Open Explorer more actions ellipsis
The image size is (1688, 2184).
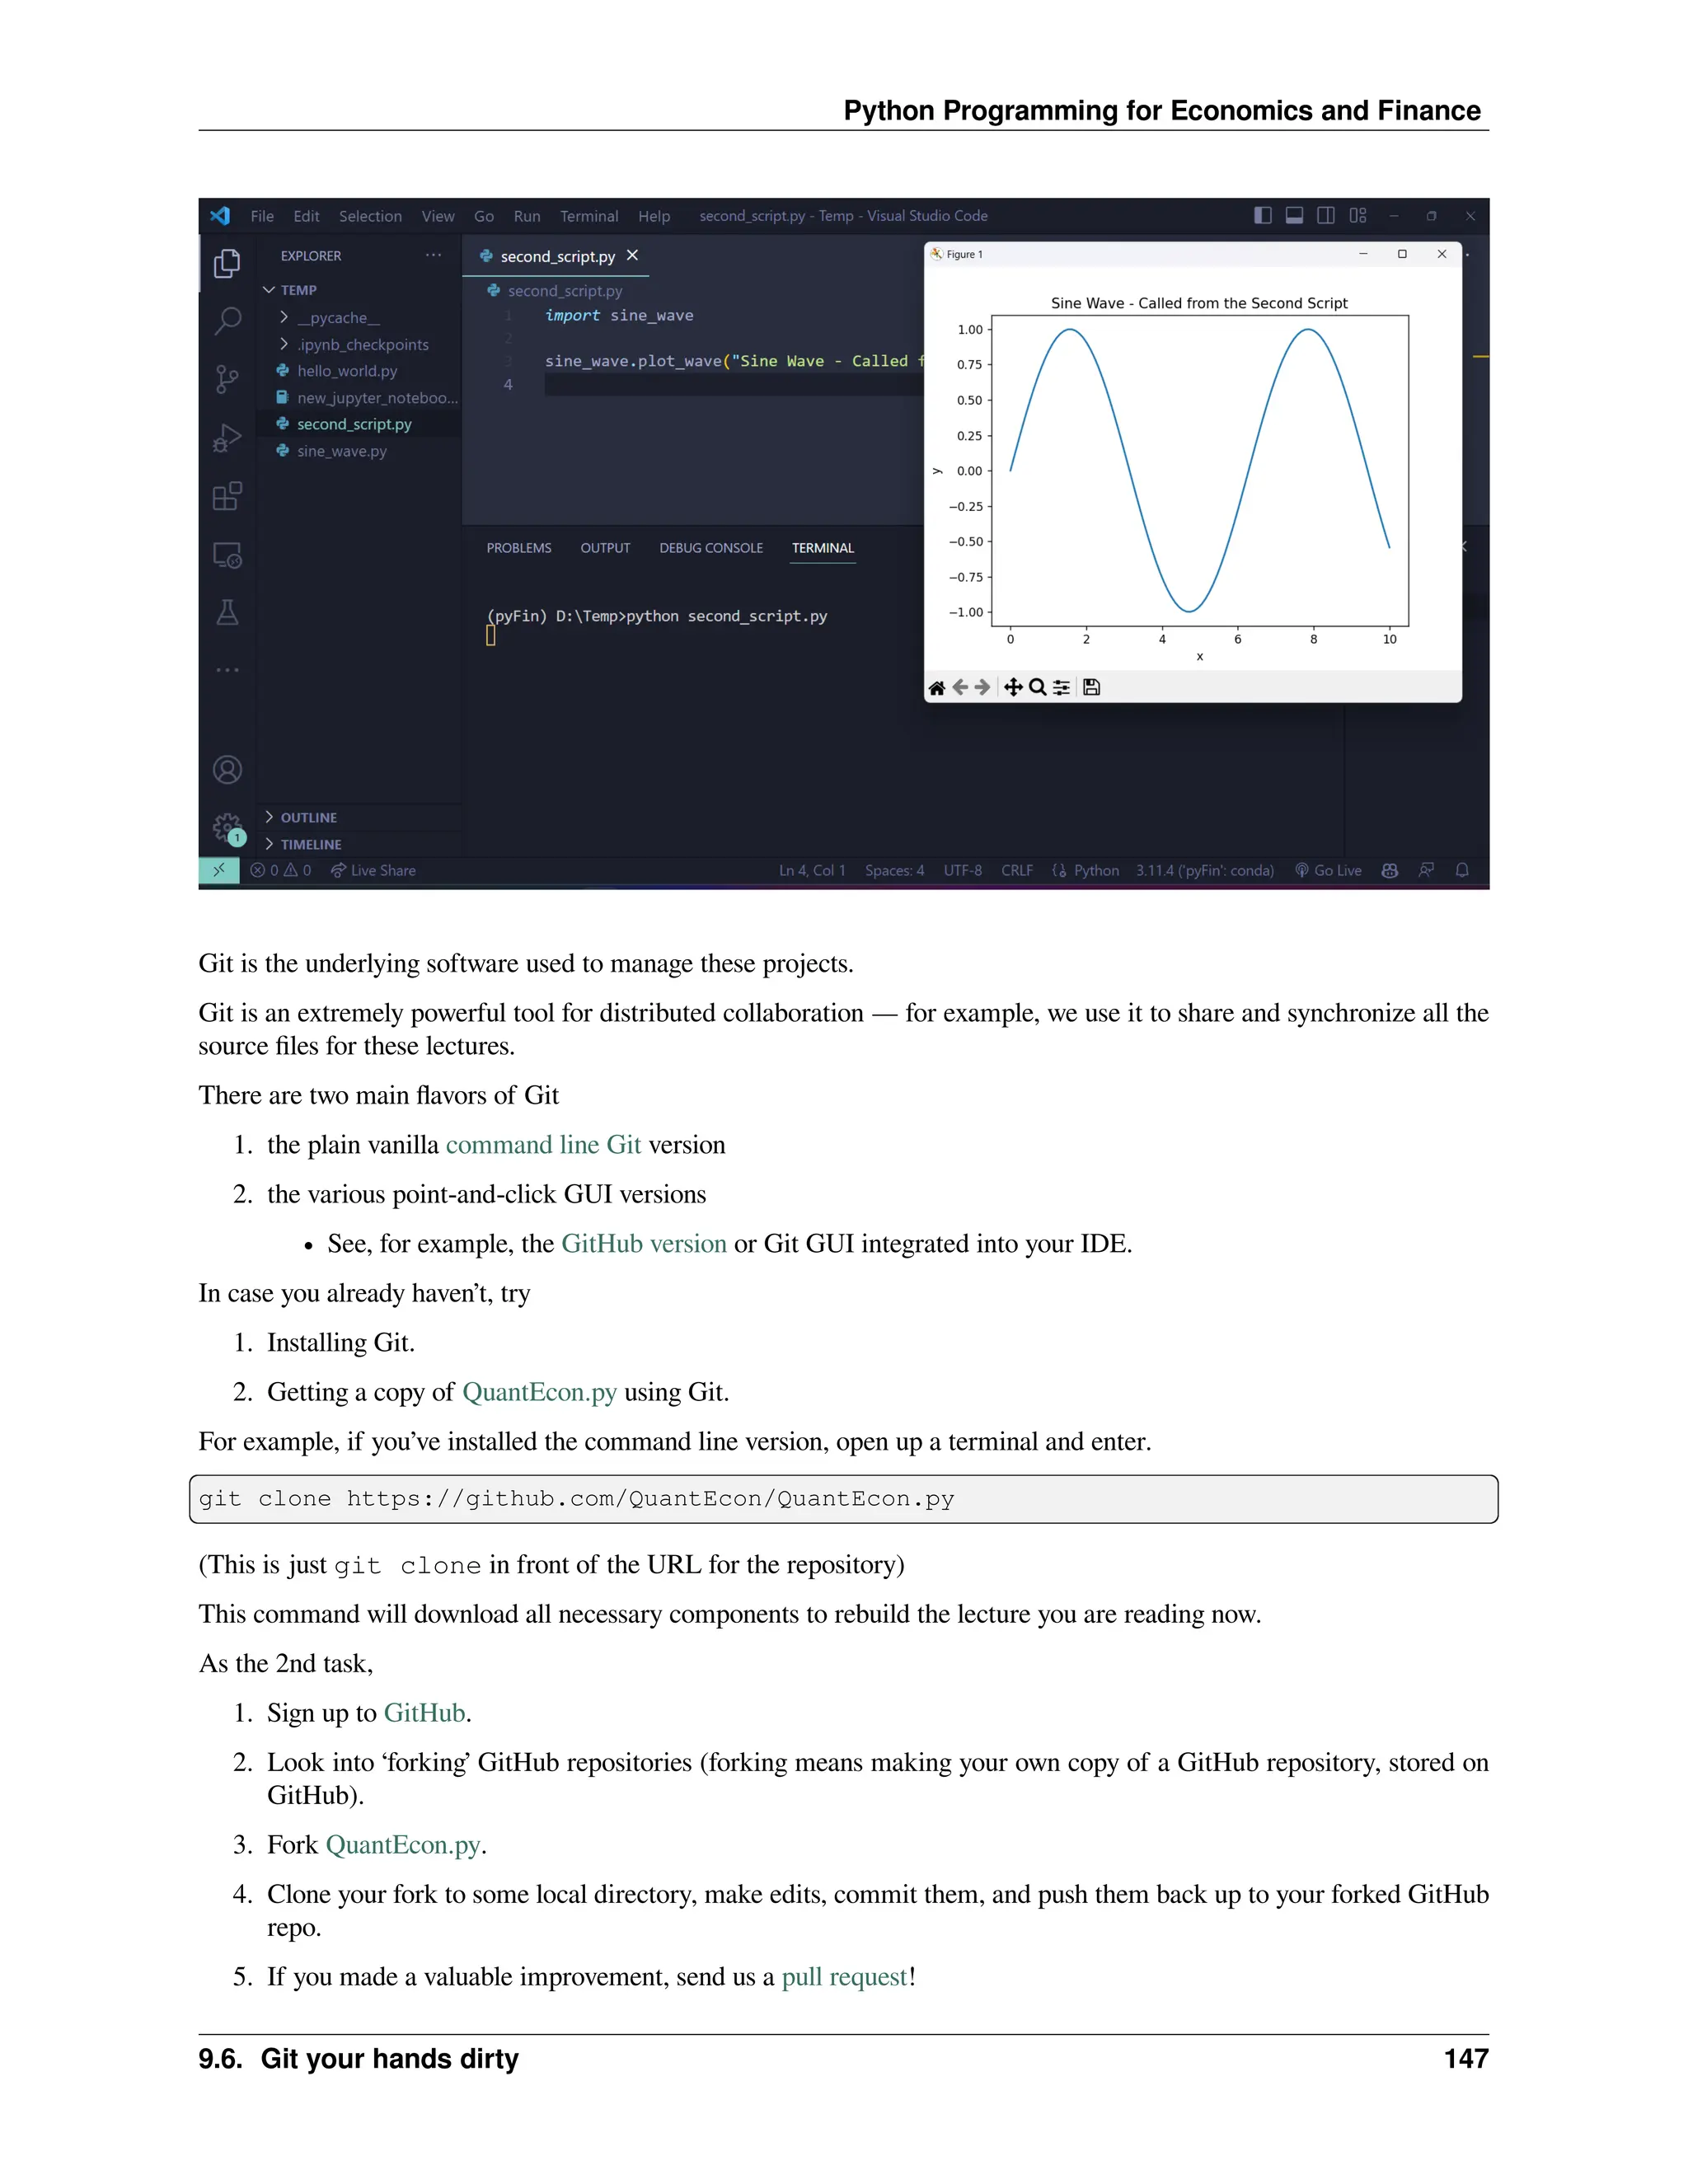tap(433, 255)
